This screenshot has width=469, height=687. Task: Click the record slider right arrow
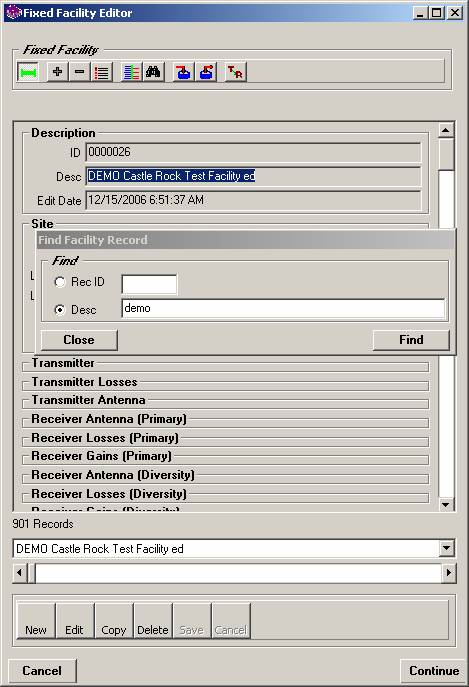click(x=449, y=572)
